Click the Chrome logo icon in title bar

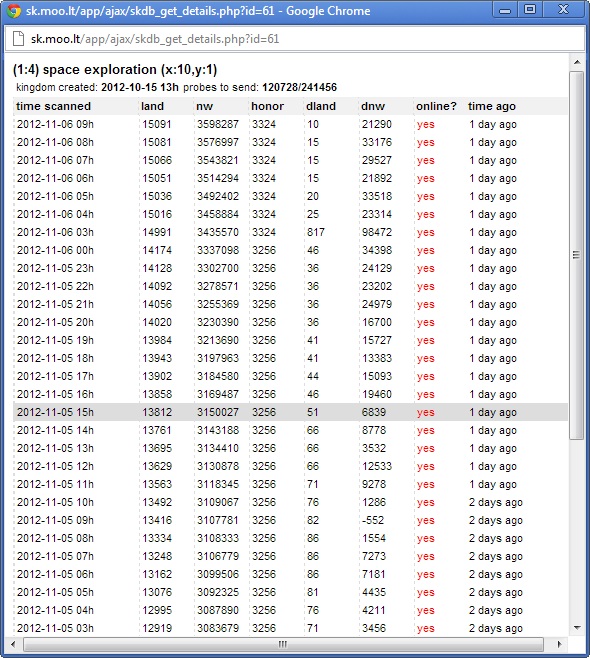[x=14, y=11]
